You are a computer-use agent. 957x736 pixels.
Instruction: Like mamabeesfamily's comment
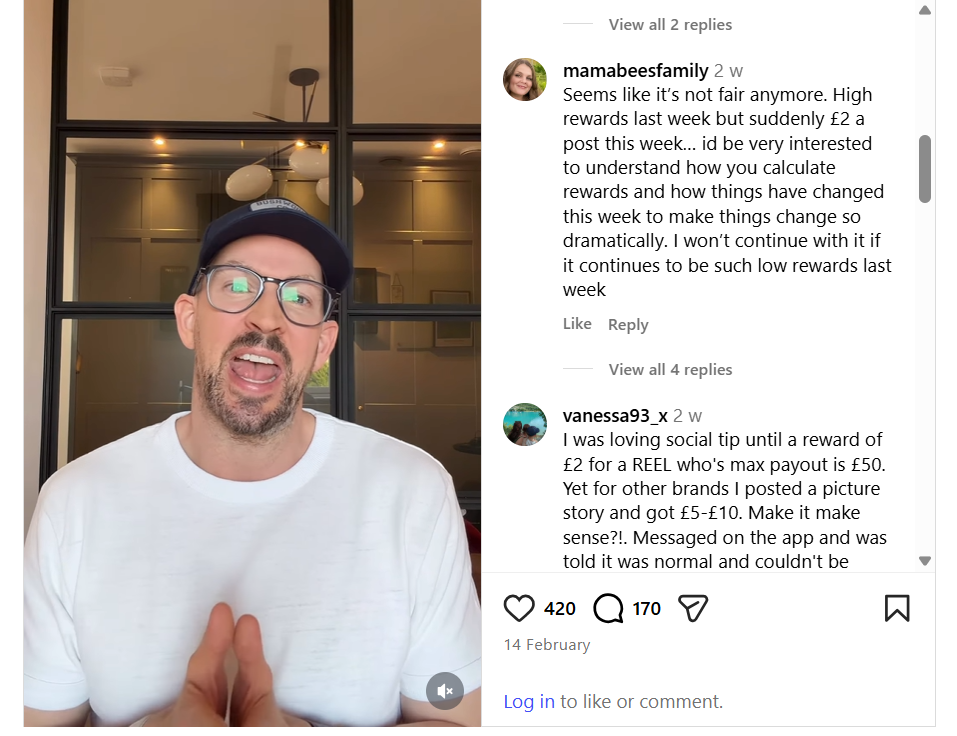[x=577, y=323]
